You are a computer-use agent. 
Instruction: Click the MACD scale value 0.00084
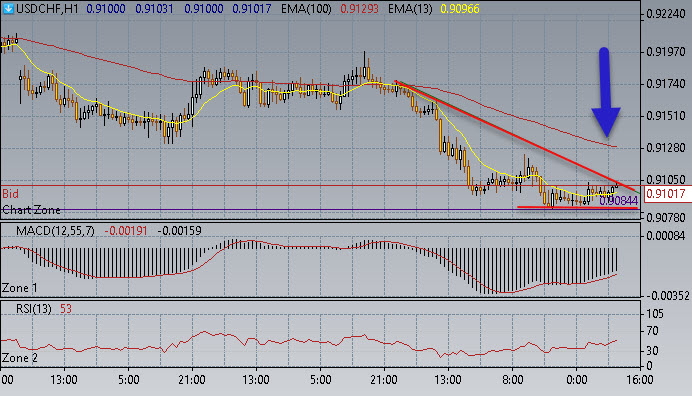tap(666, 236)
